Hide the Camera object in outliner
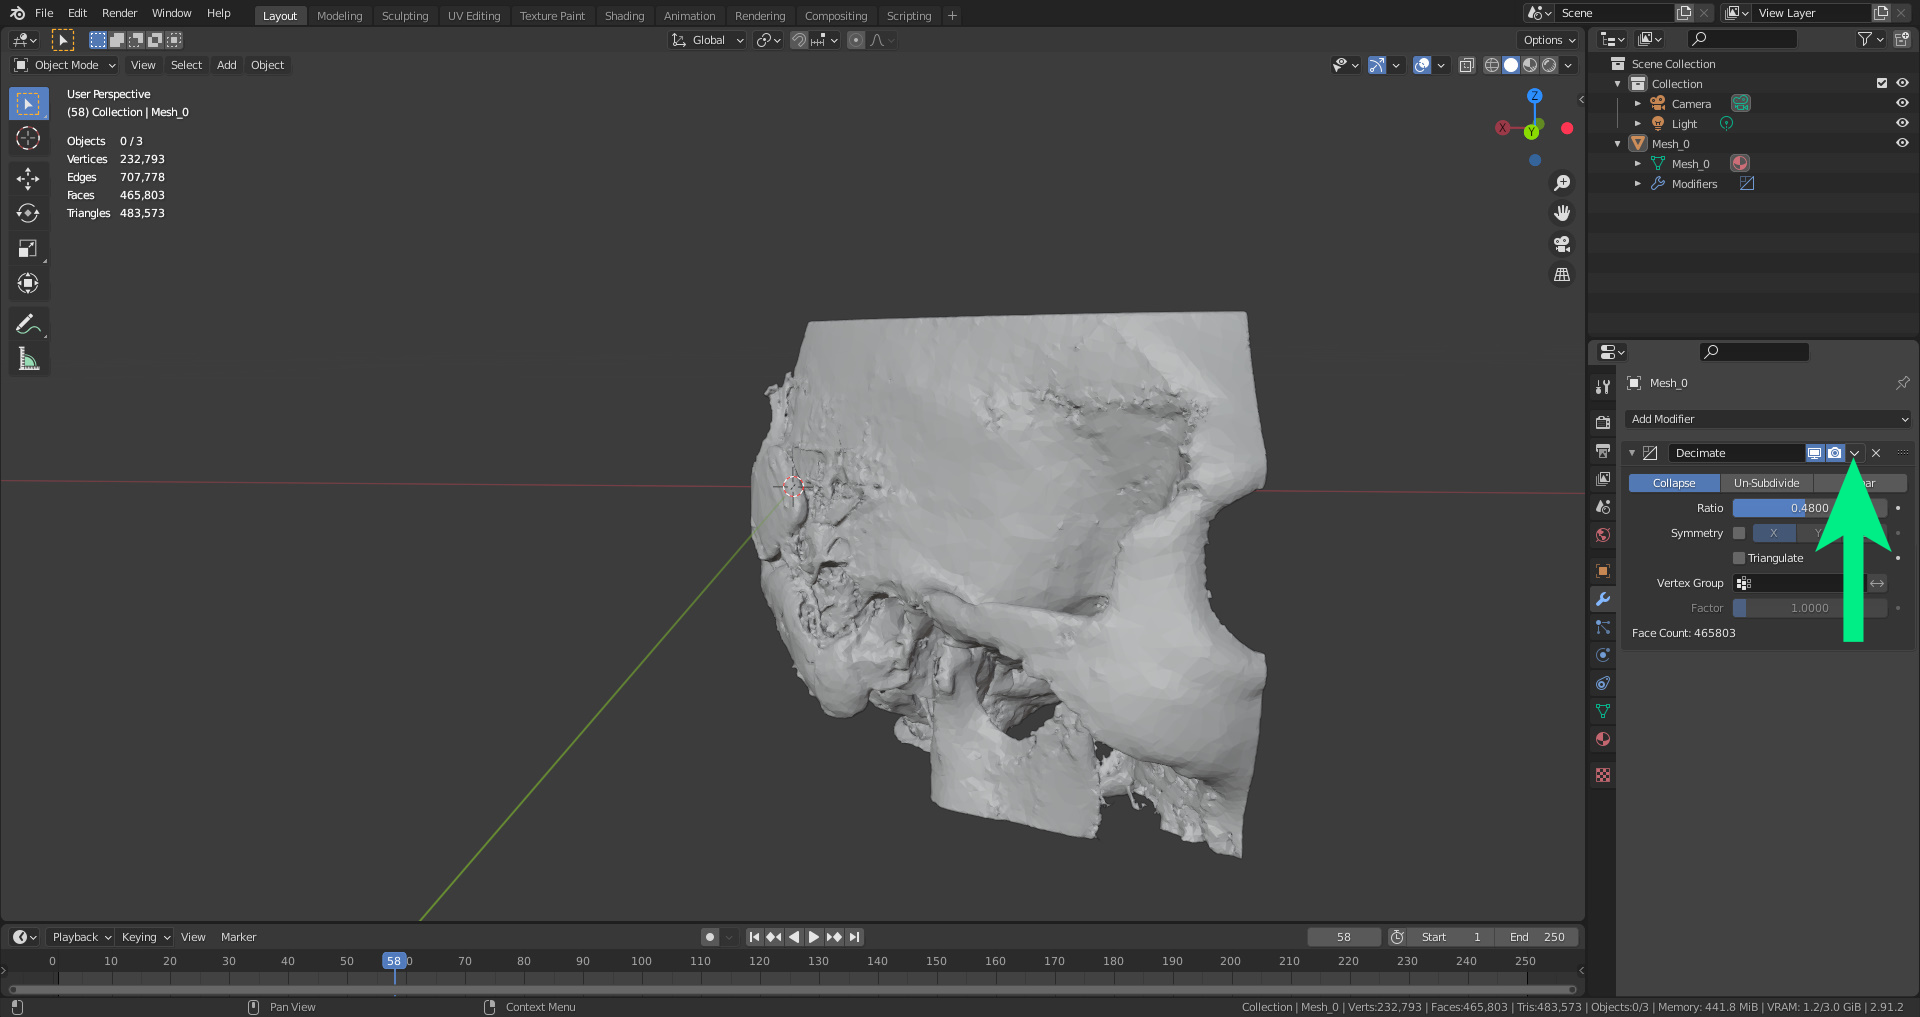This screenshot has height=1017, width=1920. (x=1902, y=103)
